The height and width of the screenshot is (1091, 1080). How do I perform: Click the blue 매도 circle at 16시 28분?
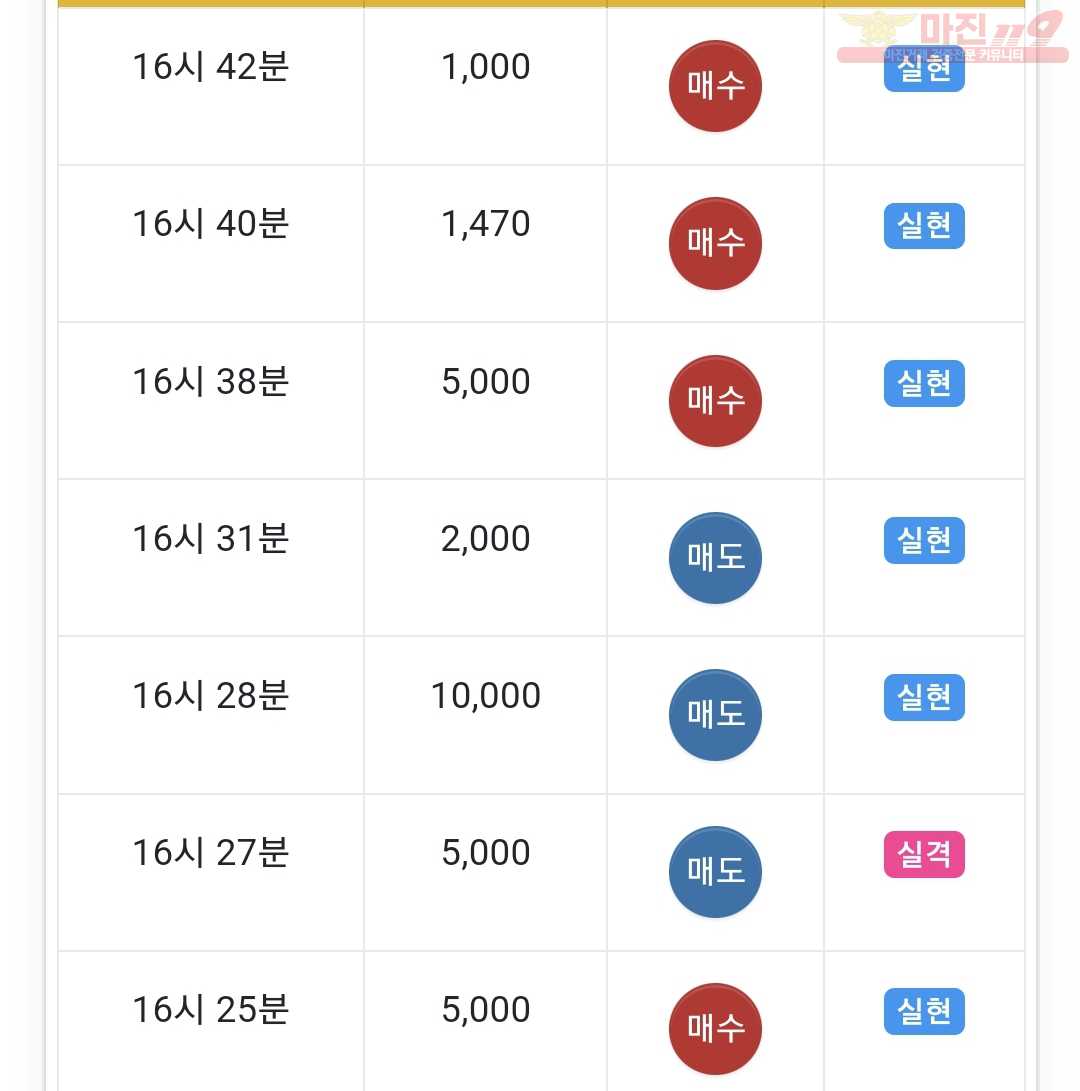tap(715, 715)
